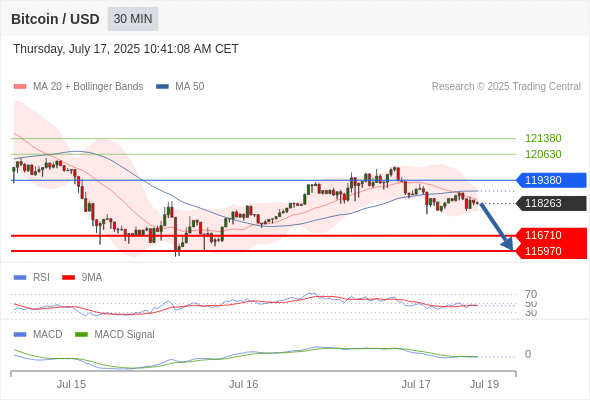Click the MACD legend label
Screen dimensions: 590x400
pyautogui.click(x=48, y=334)
